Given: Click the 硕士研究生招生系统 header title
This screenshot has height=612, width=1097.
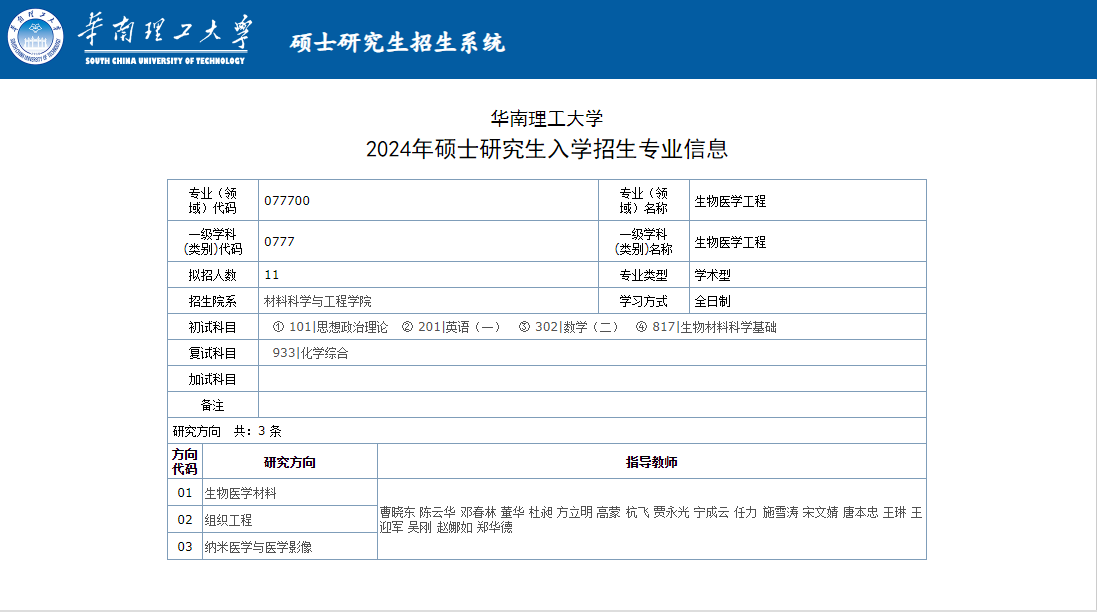Looking at the screenshot, I should click(x=397, y=43).
